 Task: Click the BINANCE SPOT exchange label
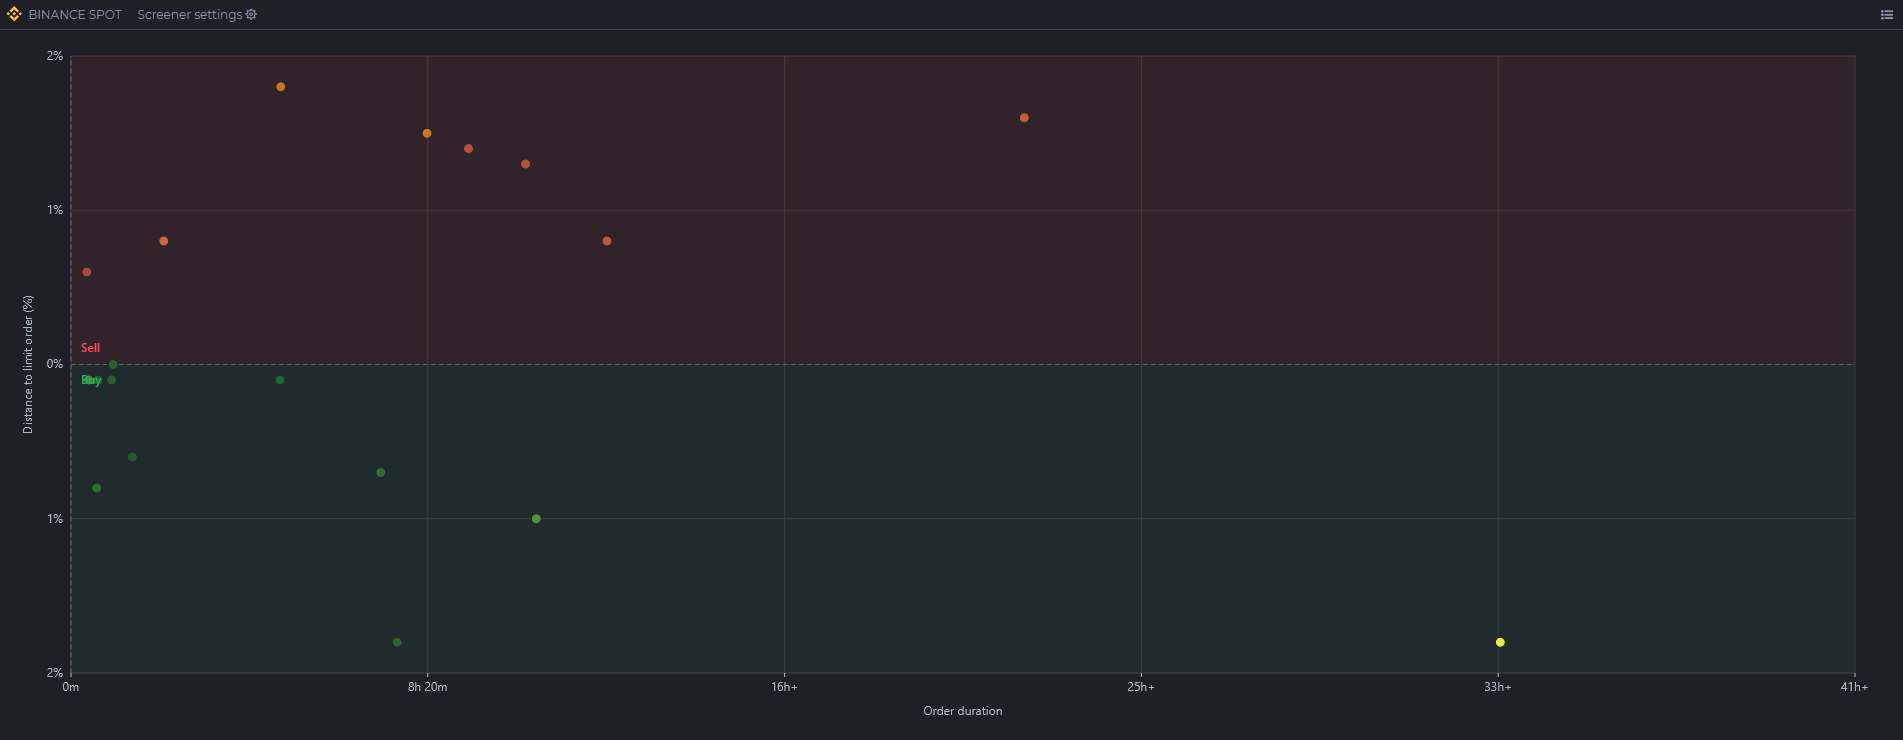pyautogui.click(x=75, y=15)
